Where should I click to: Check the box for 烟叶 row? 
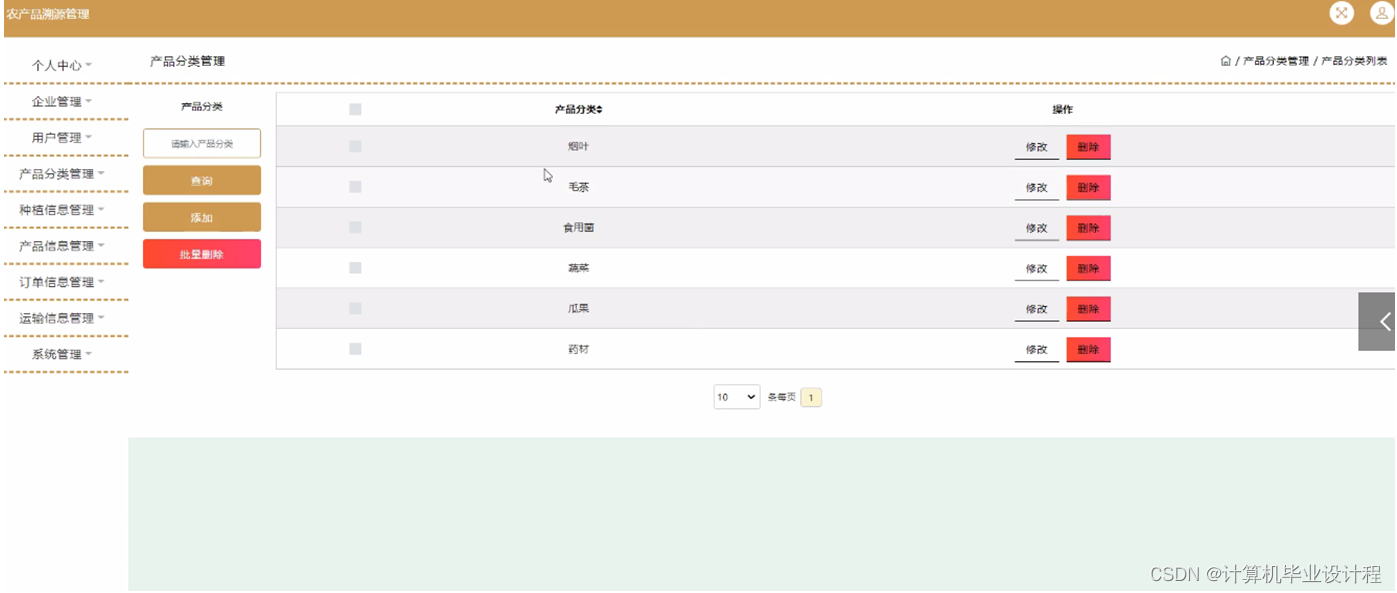pos(355,146)
